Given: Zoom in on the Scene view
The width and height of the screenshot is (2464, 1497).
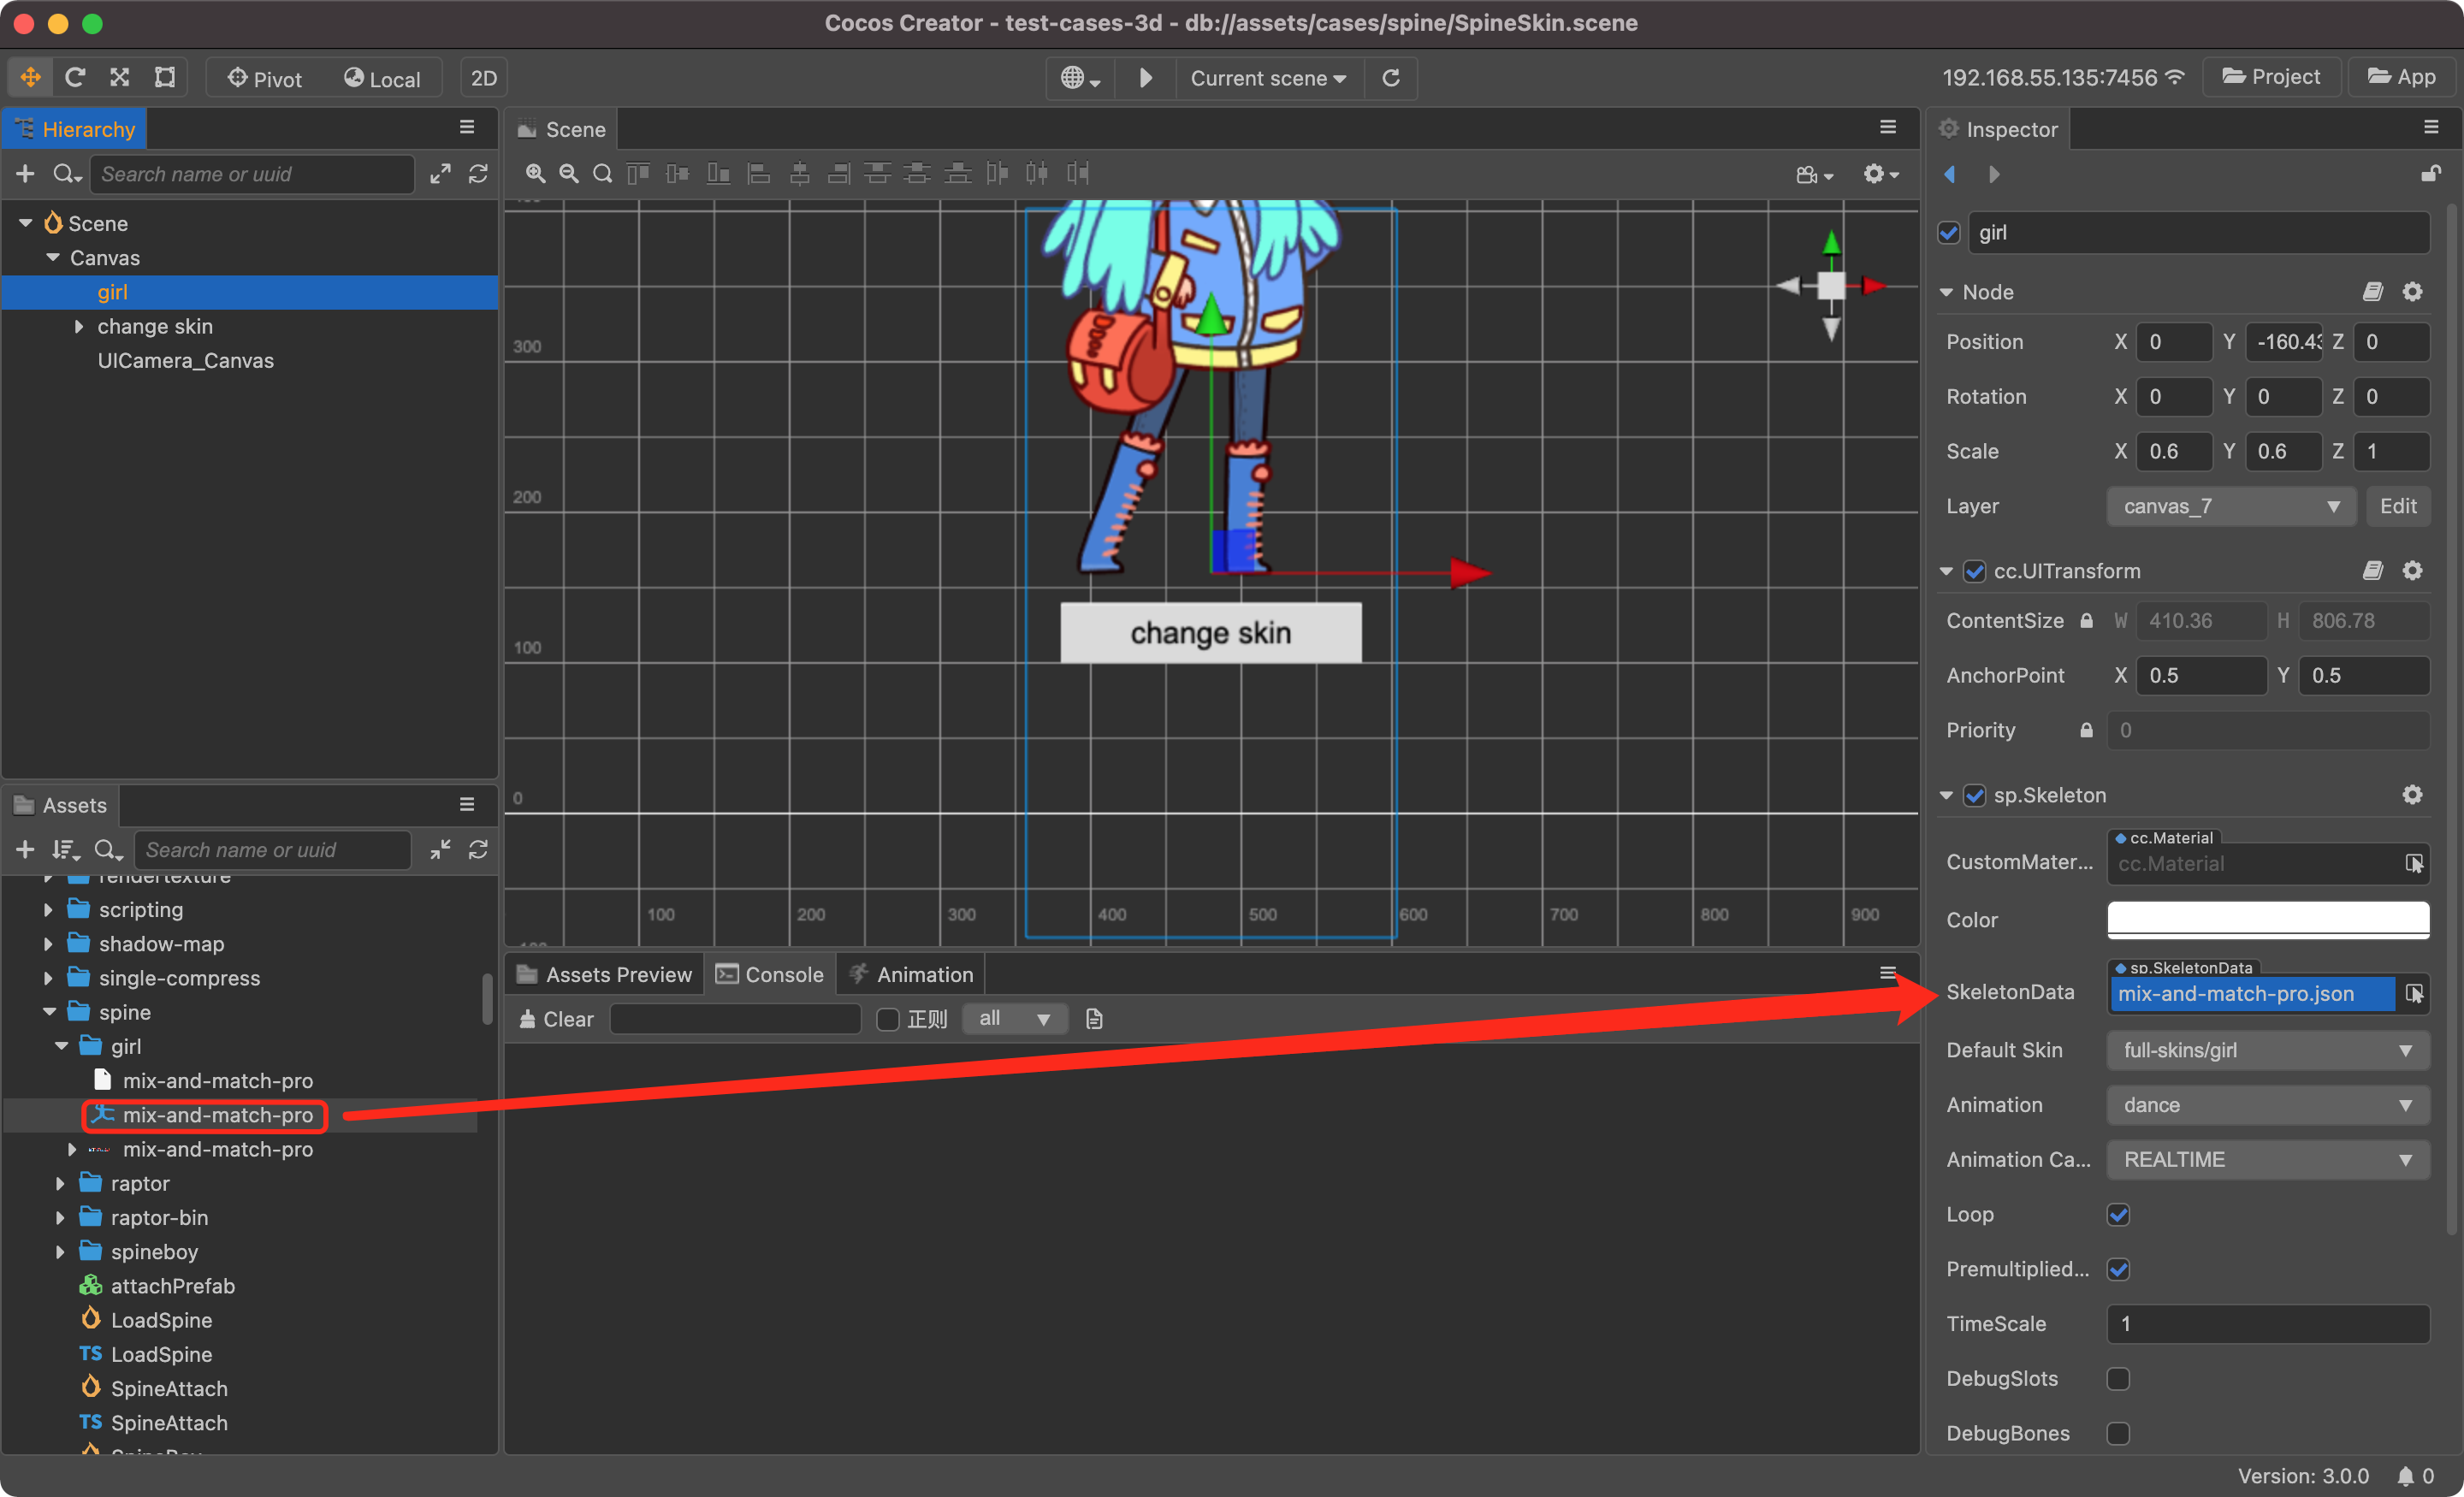Looking at the screenshot, I should (x=536, y=173).
